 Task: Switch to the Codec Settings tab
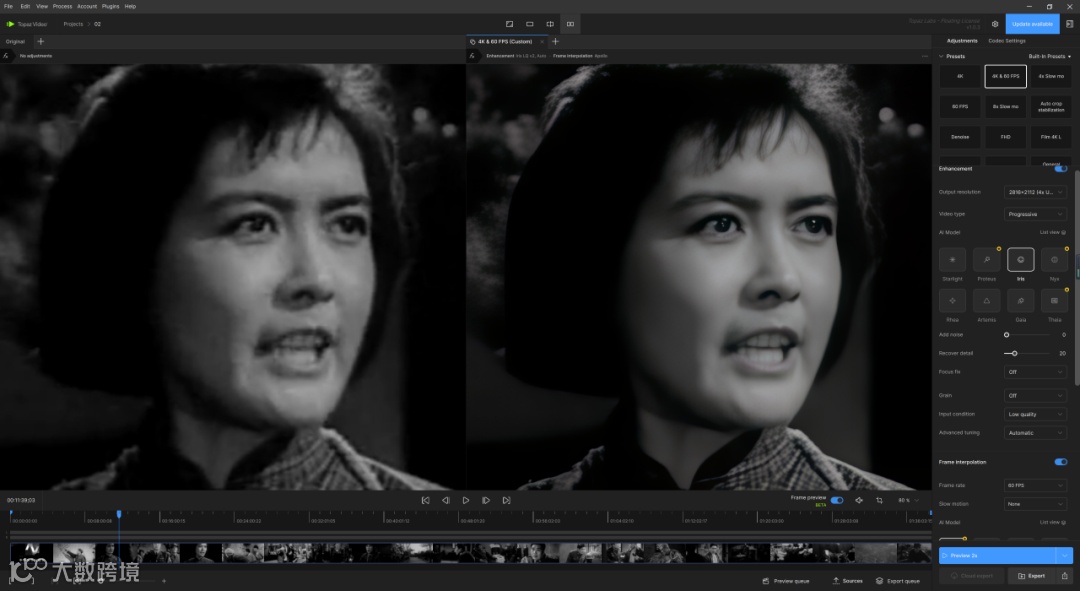coord(1007,41)
